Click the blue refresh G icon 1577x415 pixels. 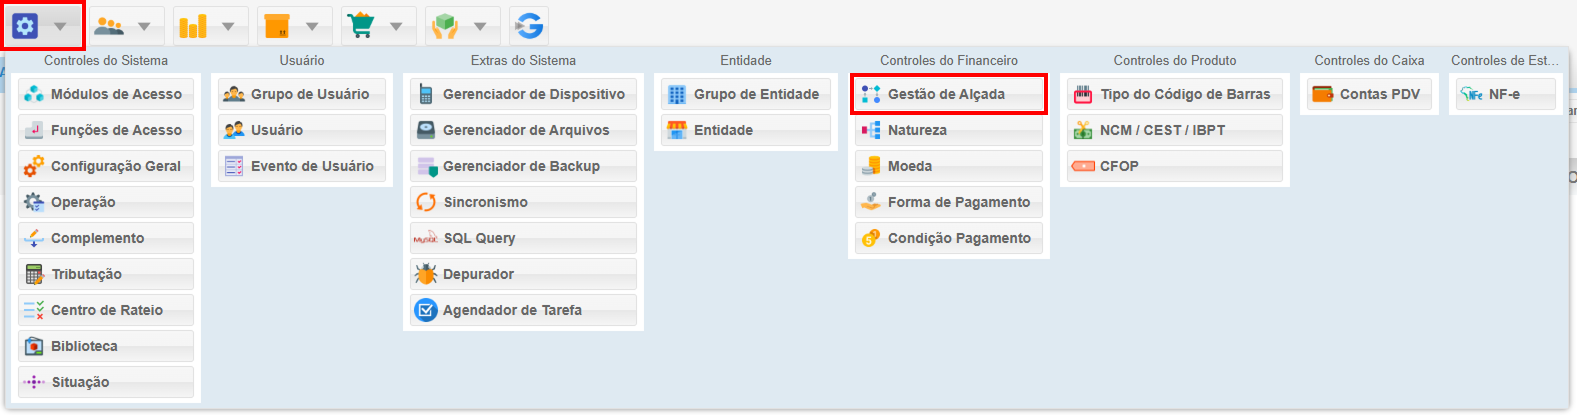529,26
